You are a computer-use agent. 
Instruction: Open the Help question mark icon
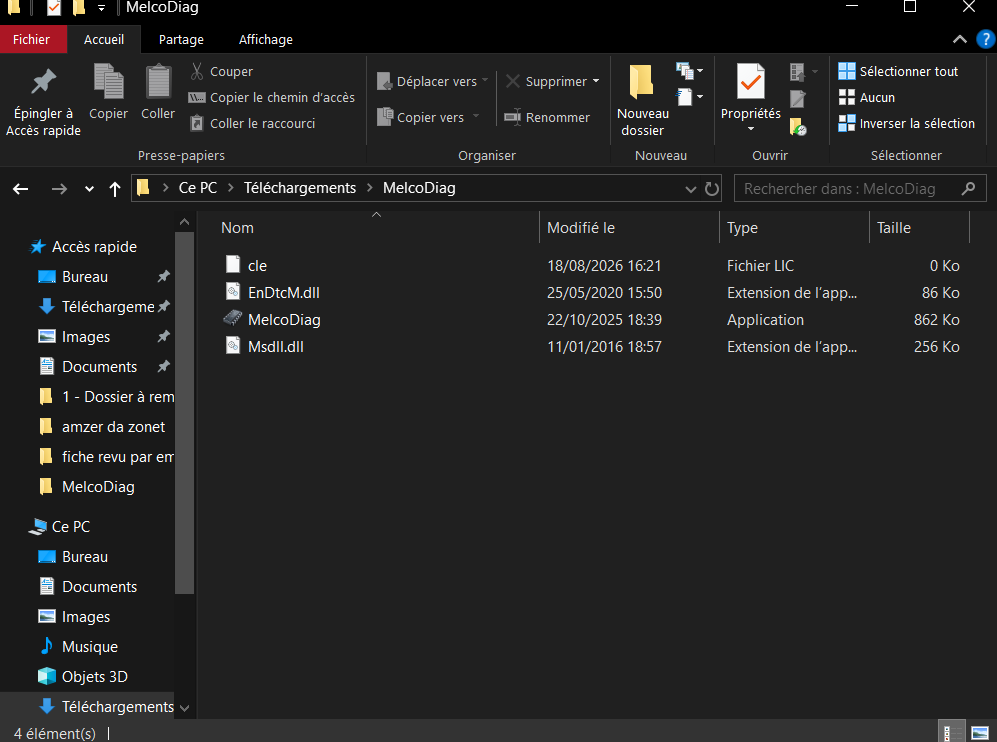click(986, 39)
